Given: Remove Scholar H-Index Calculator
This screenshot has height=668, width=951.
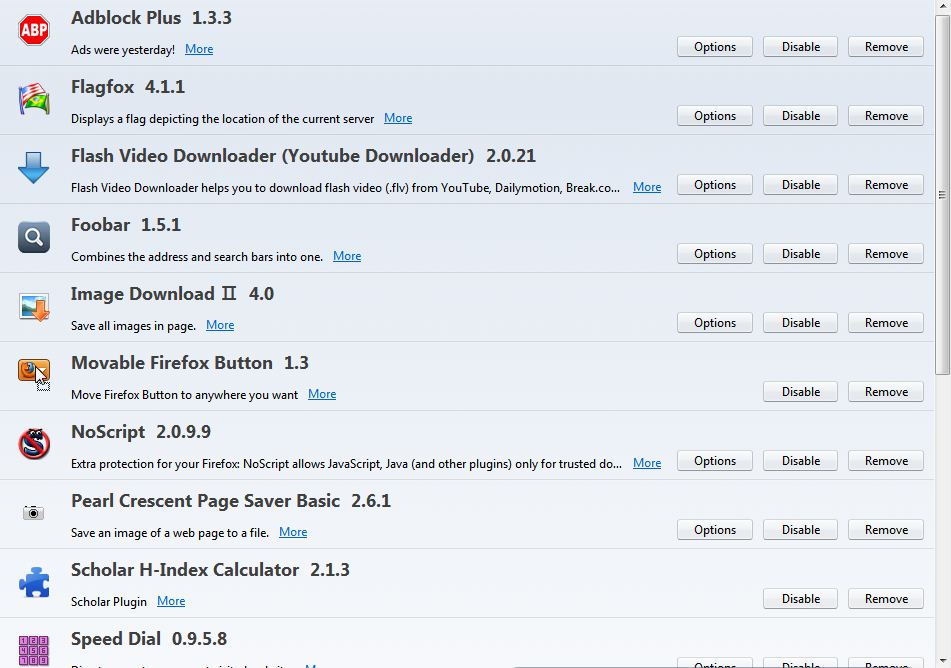Looking at the screenshot, I should click(x=886, y=599).
